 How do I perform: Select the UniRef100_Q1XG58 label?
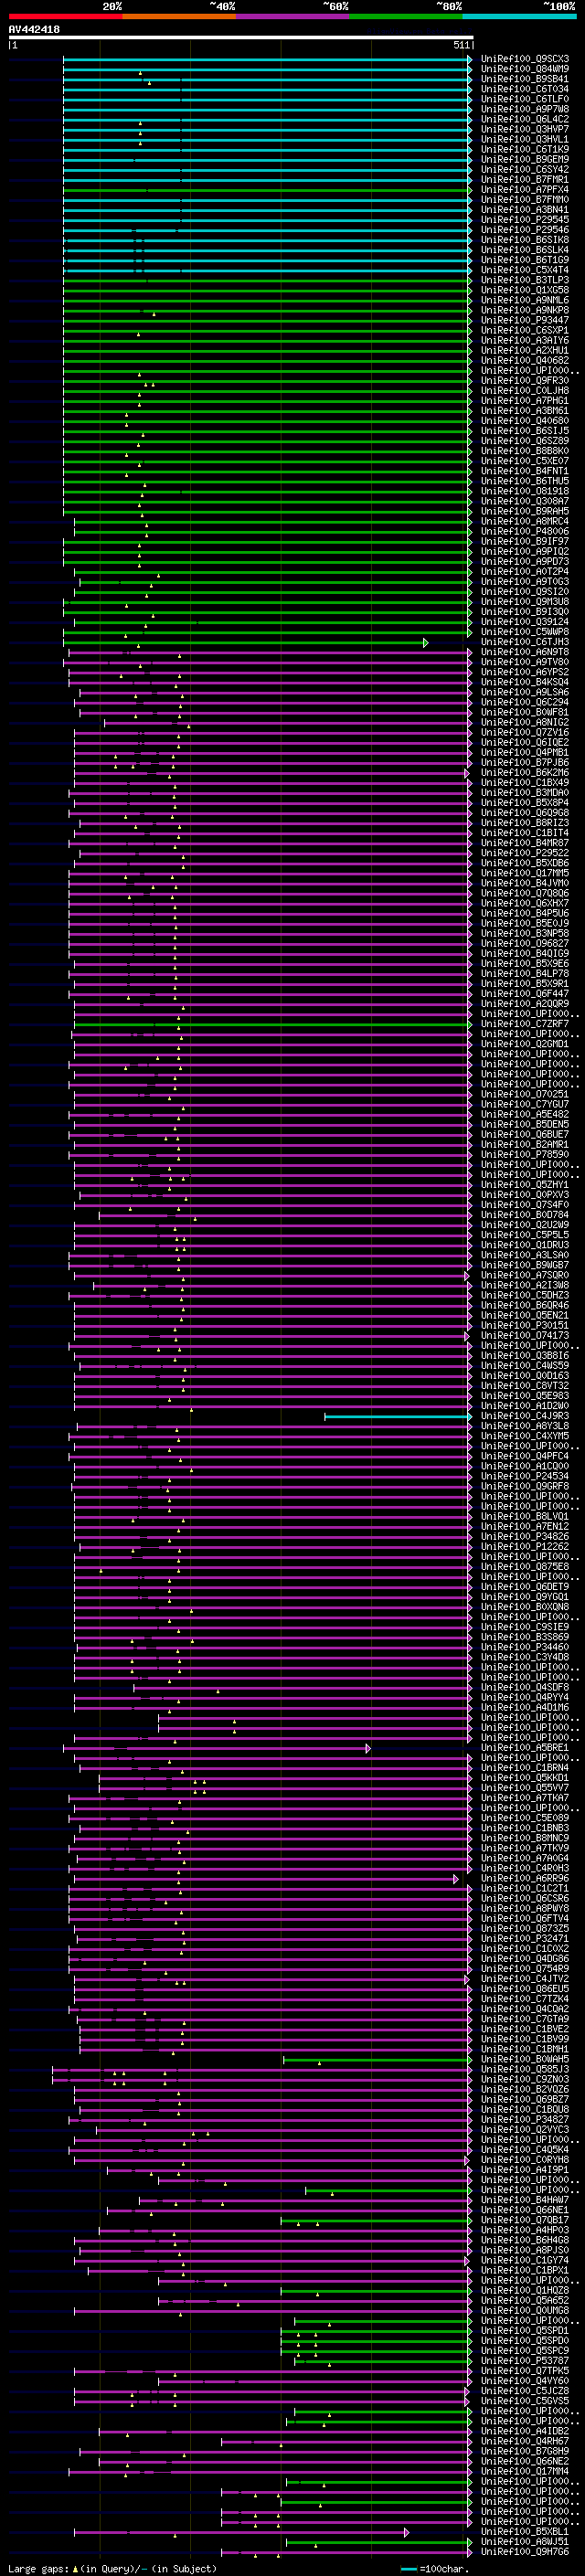pyautogui.click(x=525, y=290)
